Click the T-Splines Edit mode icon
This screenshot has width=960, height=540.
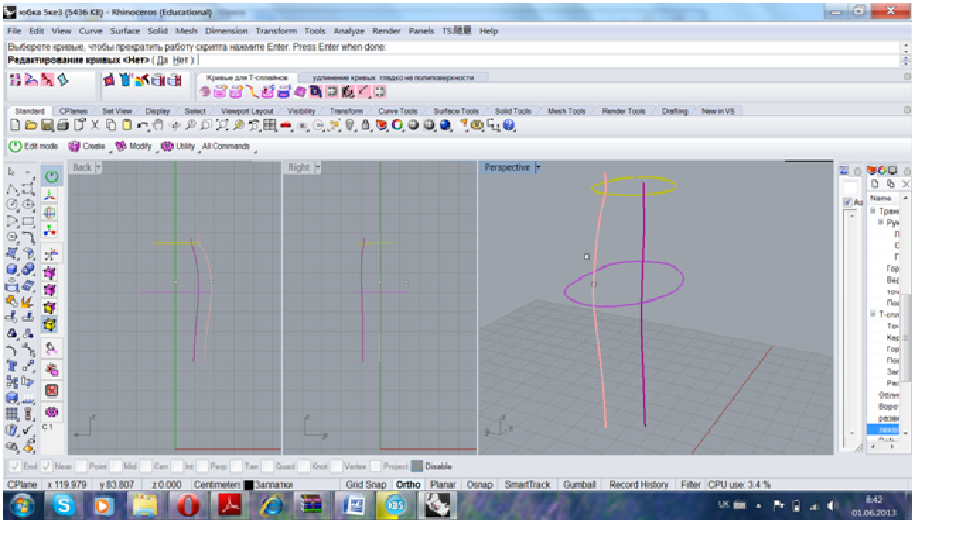point(15,146)
